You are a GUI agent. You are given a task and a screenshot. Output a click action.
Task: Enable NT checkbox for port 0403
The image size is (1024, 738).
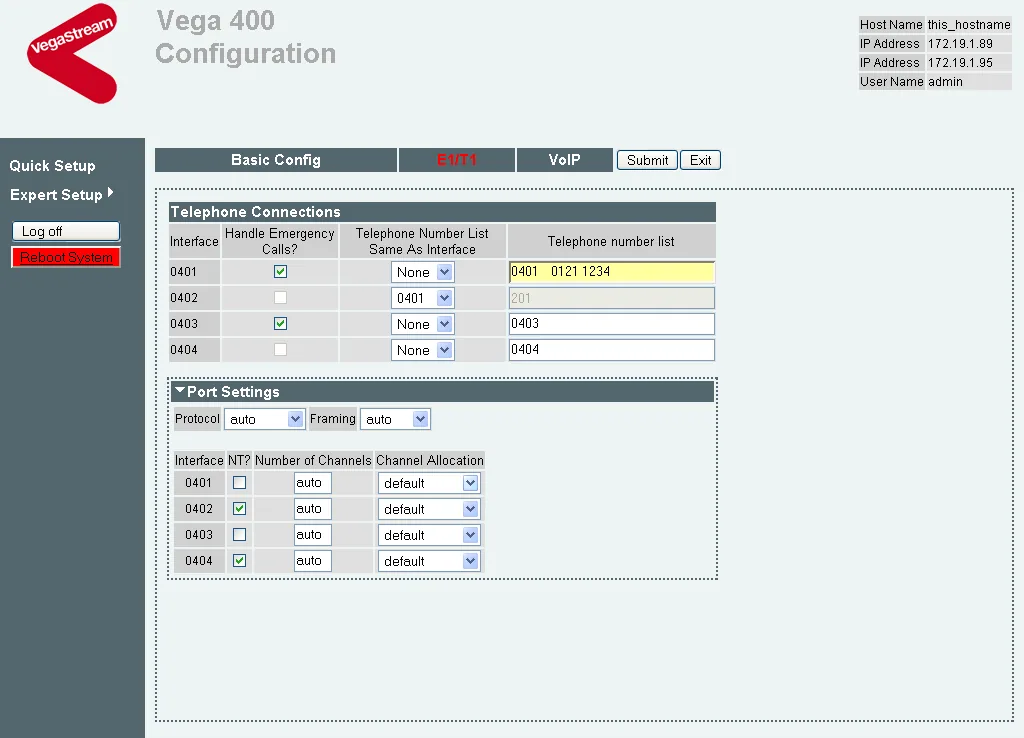pyautogui.click(x=240, y=535)
